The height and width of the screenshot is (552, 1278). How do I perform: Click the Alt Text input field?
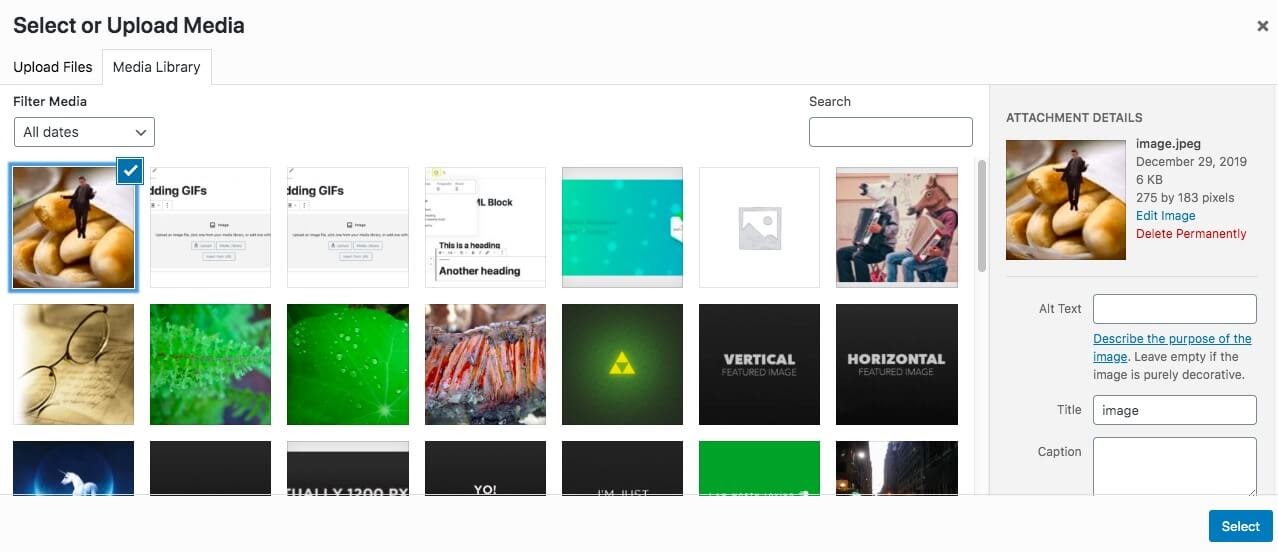click(1175, 309)
